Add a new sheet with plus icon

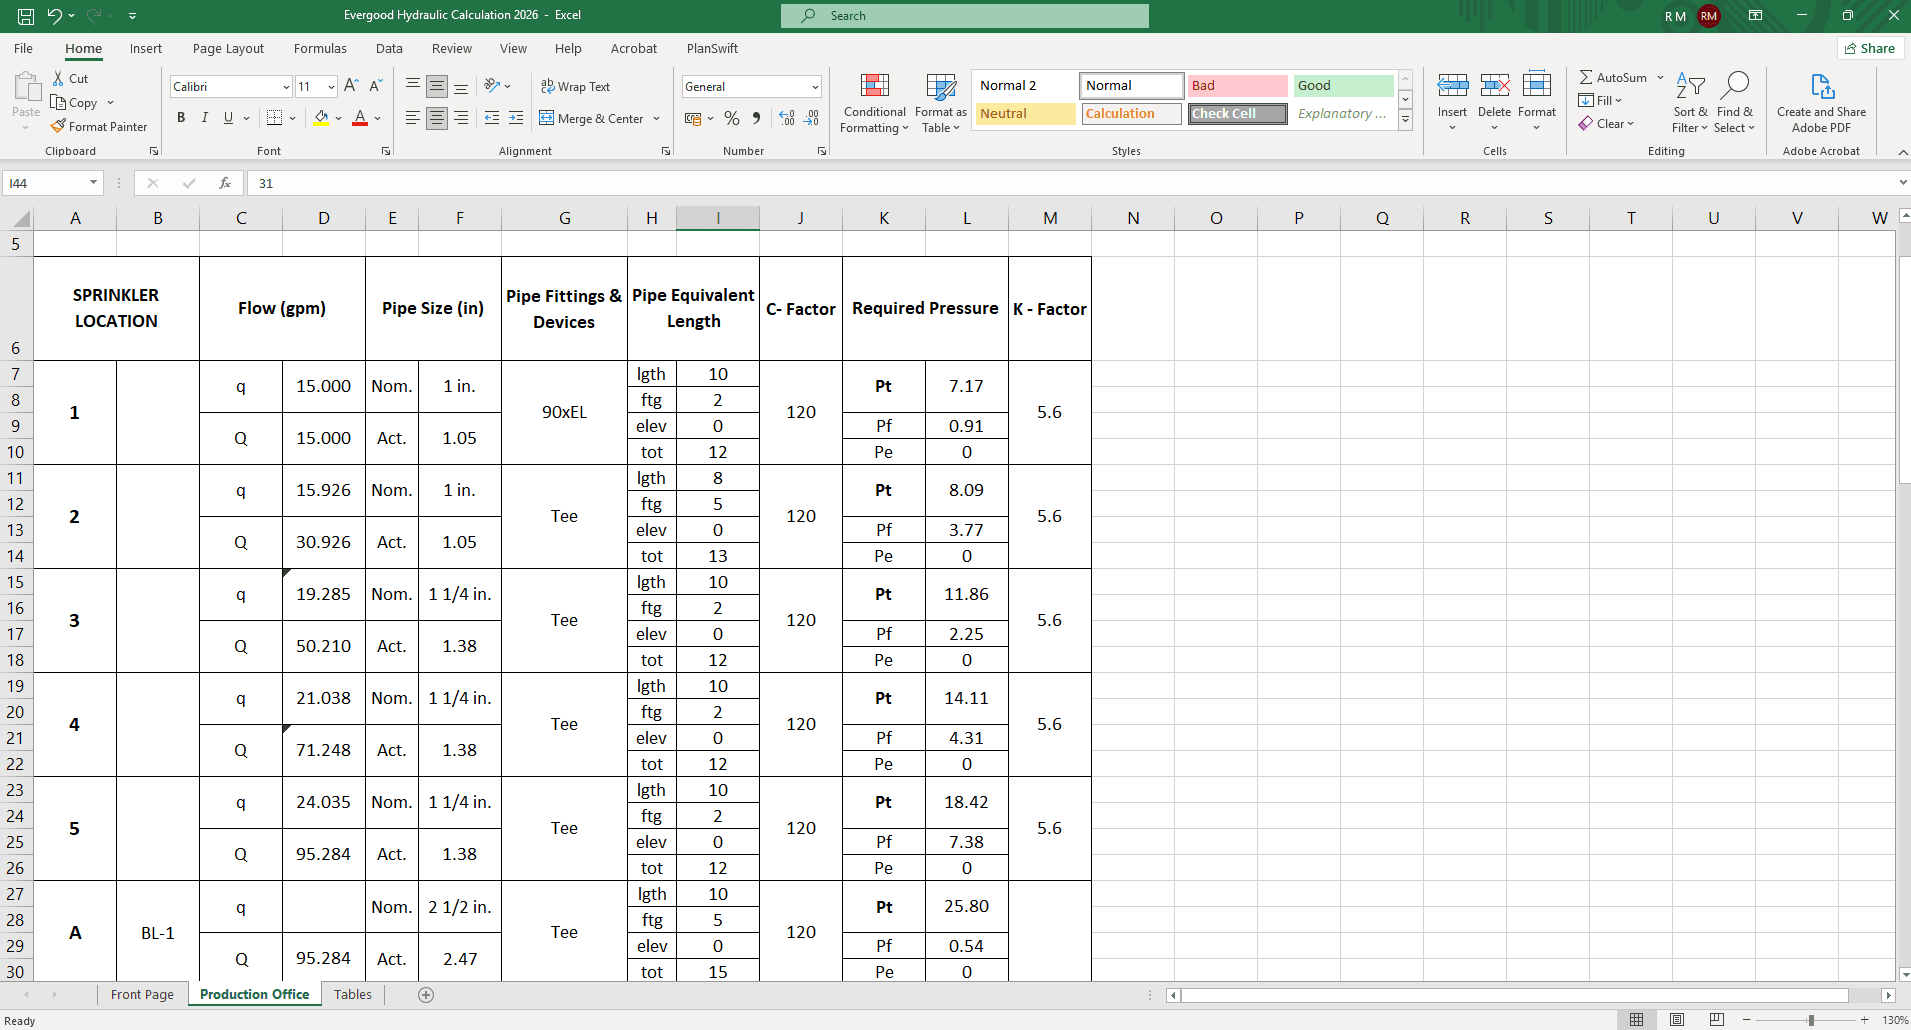coord(426,994)
